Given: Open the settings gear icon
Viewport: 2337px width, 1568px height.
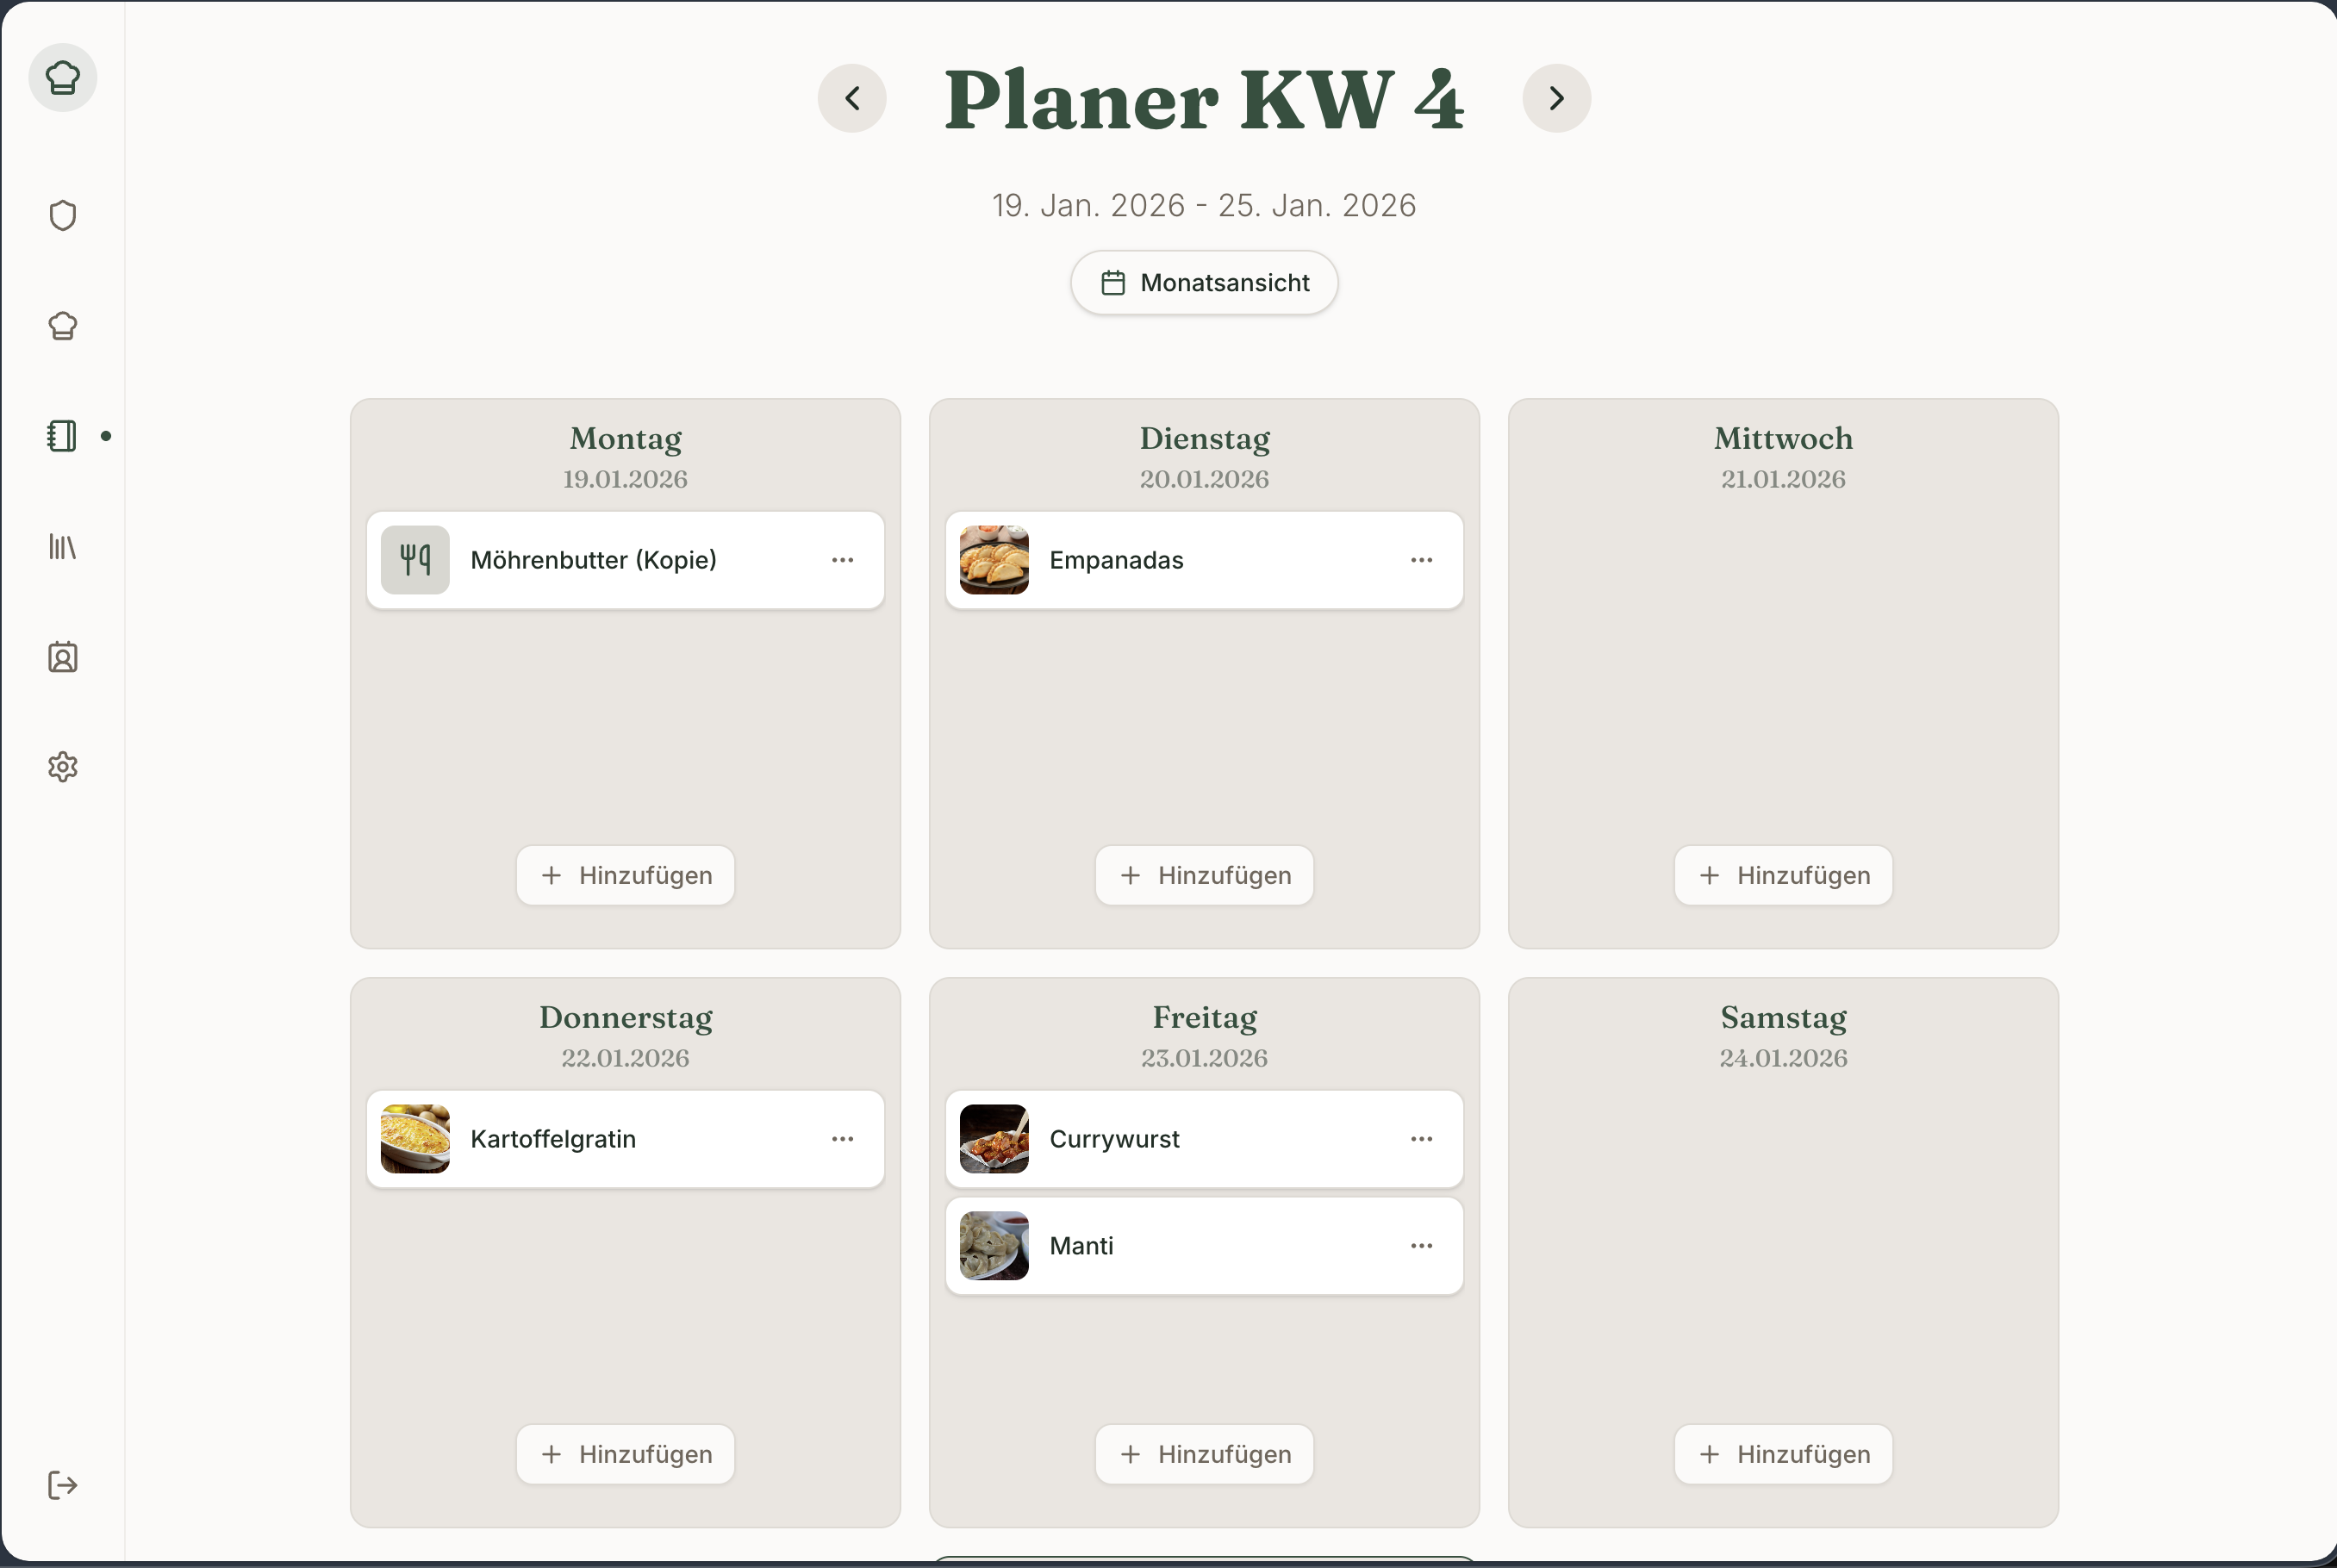Looking at the screenshot, I should (x=62, y=767).
